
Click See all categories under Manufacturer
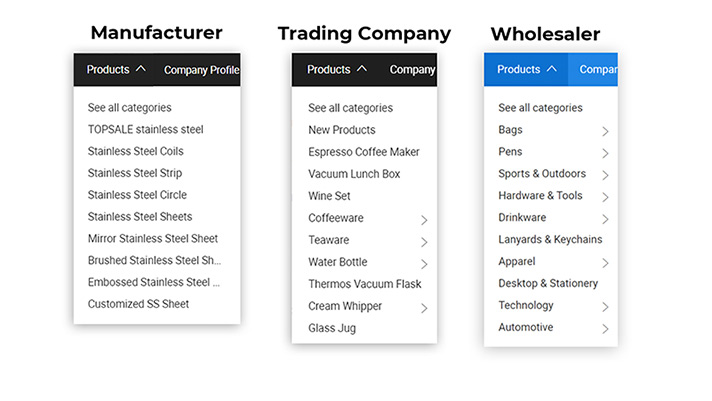129,107
